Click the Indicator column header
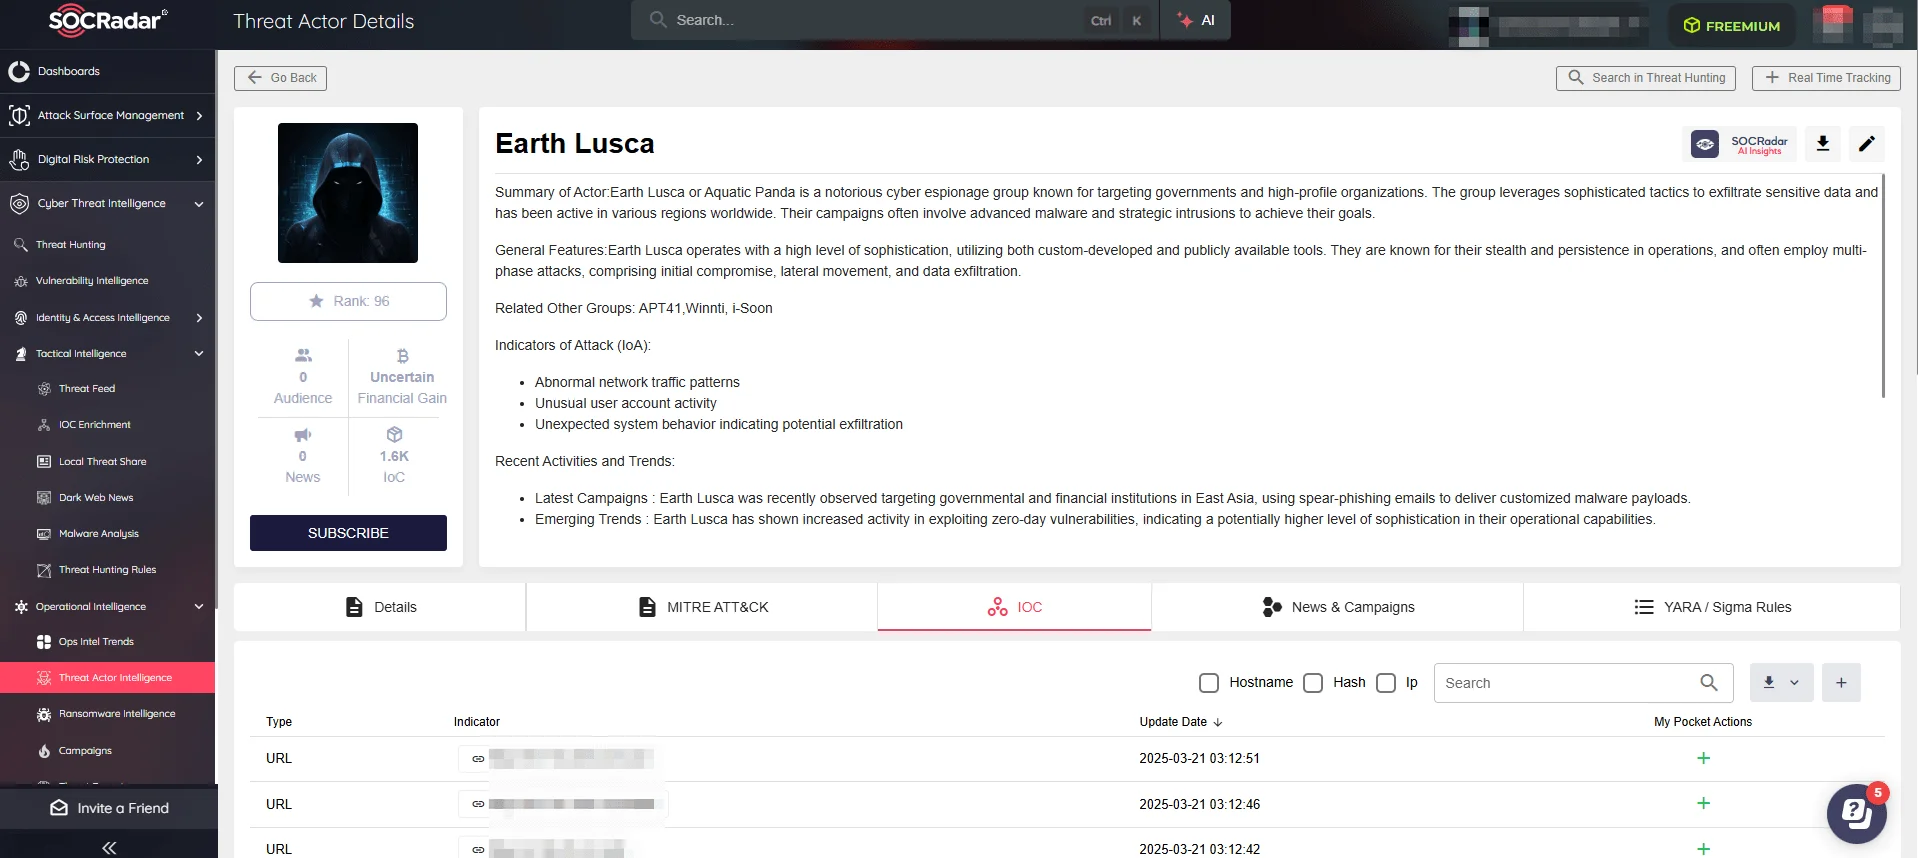This screenshot has height=858, width=1918. [x=477, y=722]
